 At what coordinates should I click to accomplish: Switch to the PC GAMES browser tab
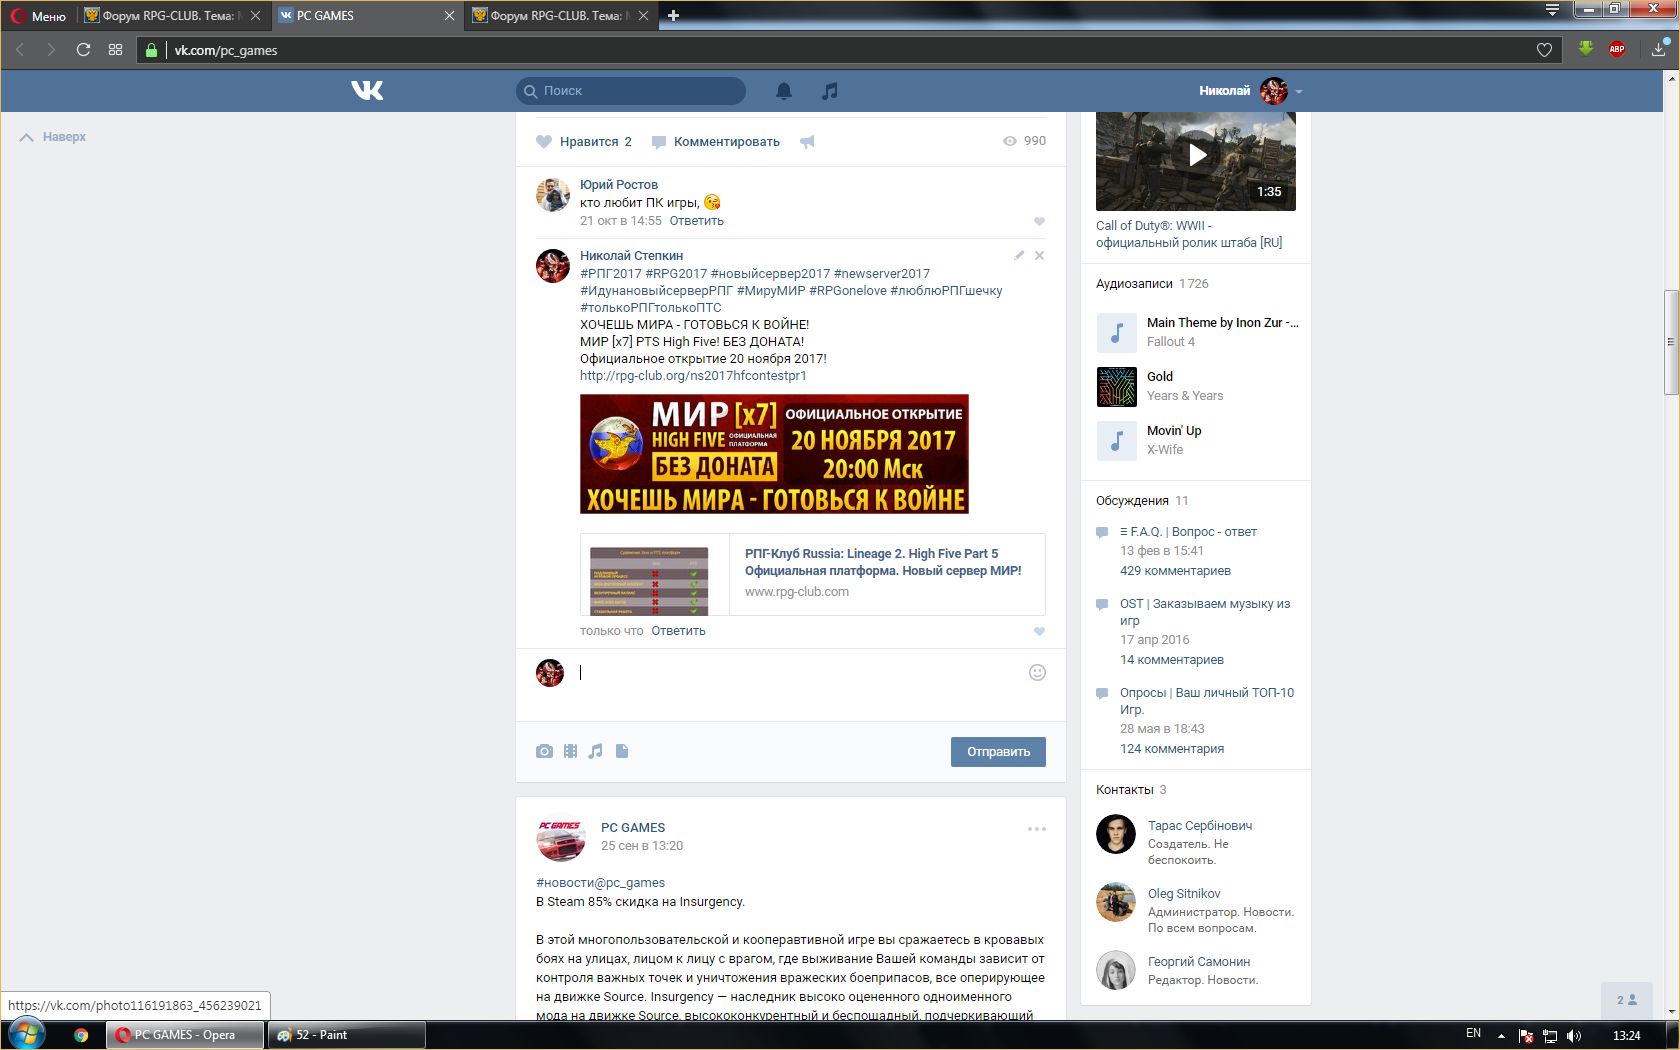(x=366, y=16)
